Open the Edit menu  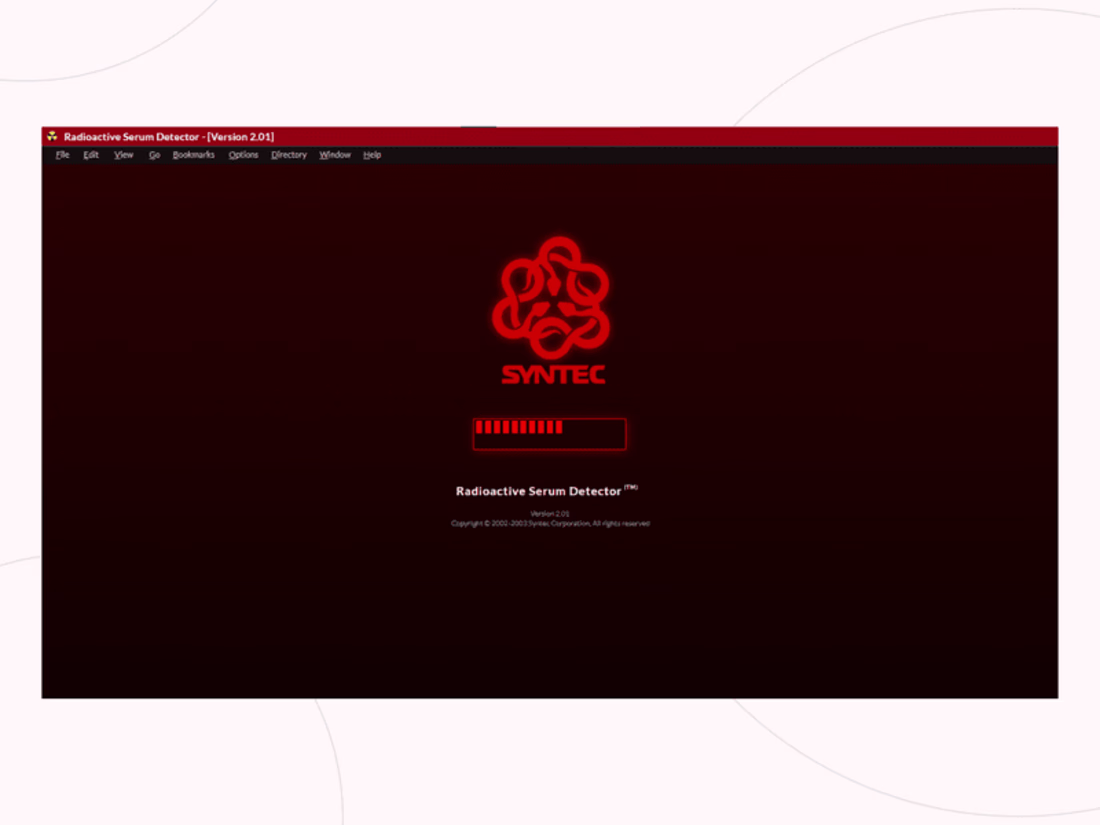click(89, 155)
